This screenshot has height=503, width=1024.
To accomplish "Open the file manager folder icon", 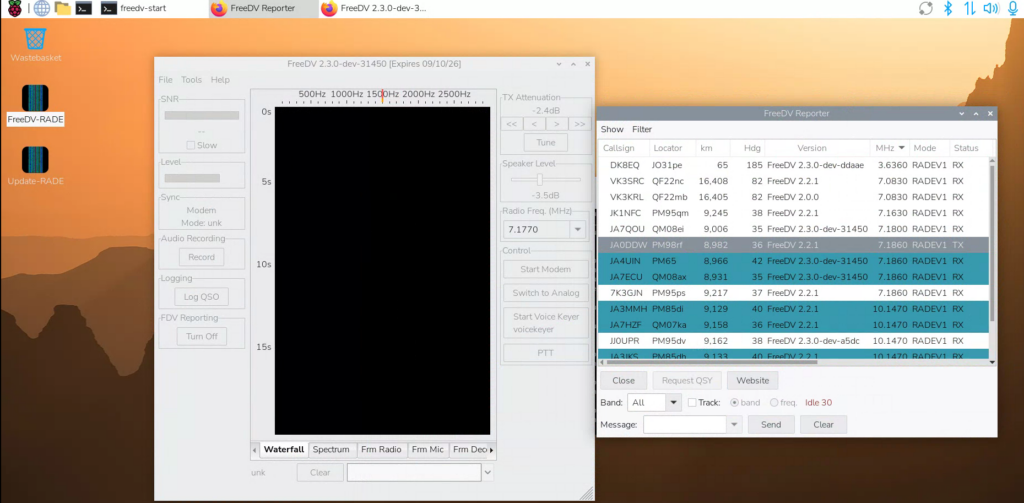I will pyautogui.click(x=62, y=9).
